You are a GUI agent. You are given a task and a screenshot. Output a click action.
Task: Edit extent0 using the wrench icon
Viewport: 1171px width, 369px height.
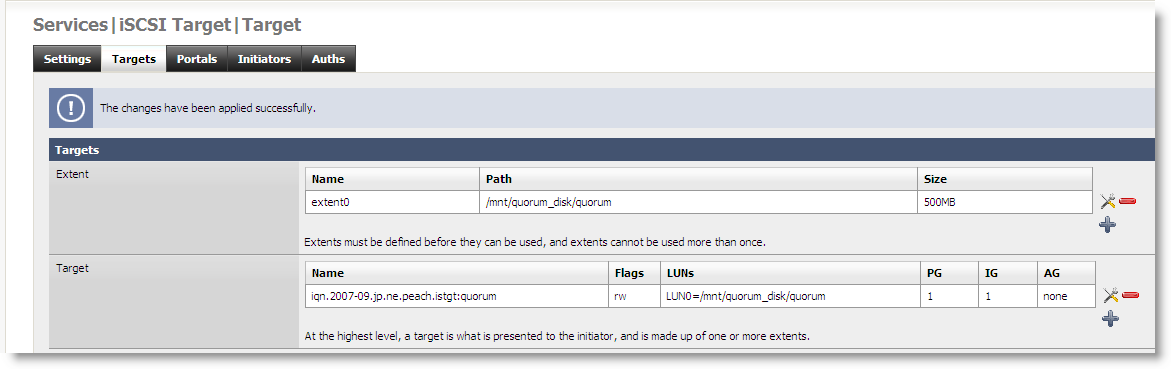1108,202
